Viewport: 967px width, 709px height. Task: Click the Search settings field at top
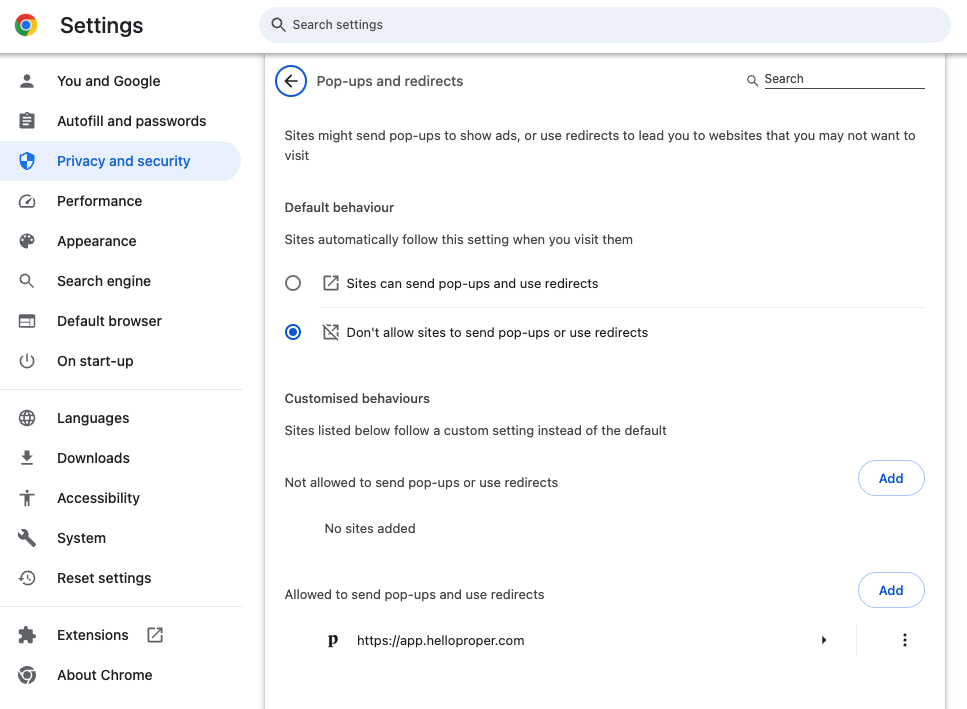[604, 25]
